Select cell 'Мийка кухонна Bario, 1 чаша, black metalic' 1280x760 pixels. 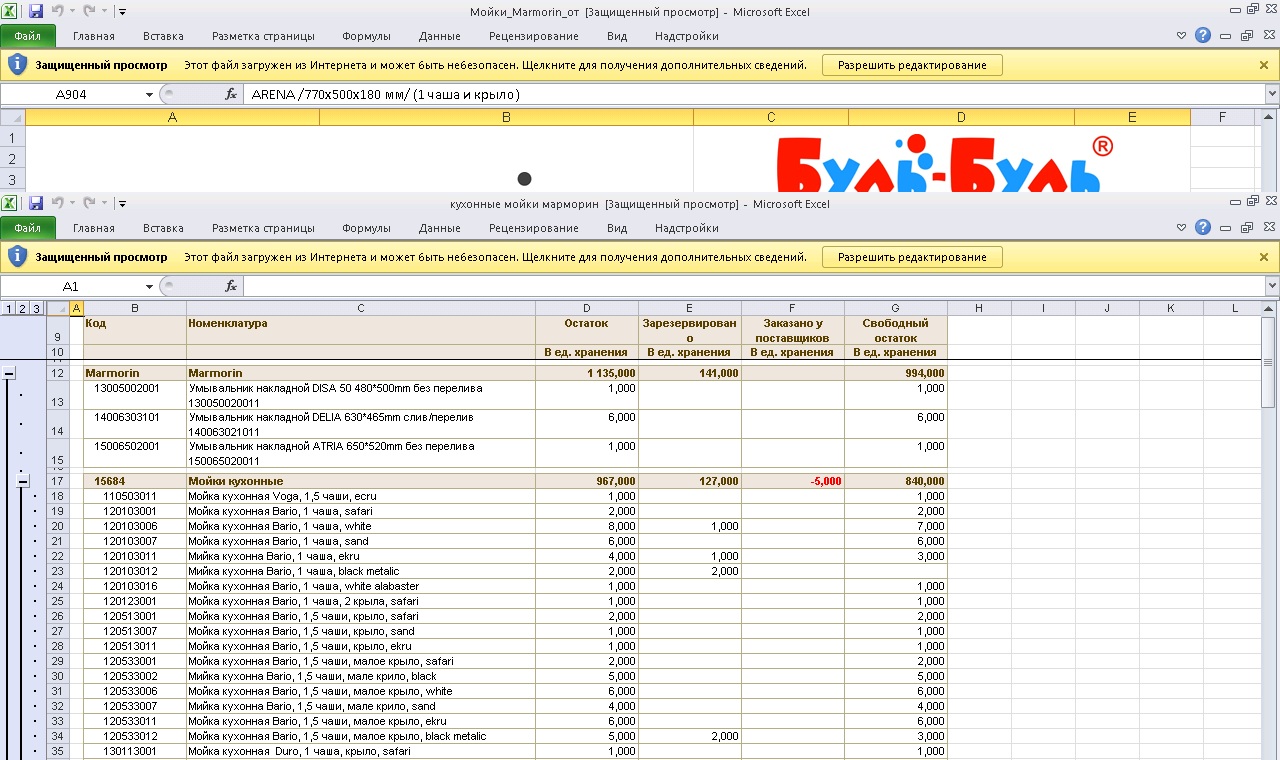pos(361,571)
